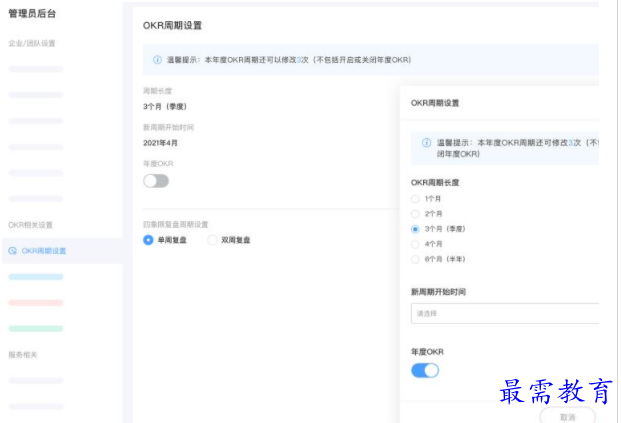Choose 2个月 cycle length
The width and height of the screenshot is (621, 423).
coord(415,214)
